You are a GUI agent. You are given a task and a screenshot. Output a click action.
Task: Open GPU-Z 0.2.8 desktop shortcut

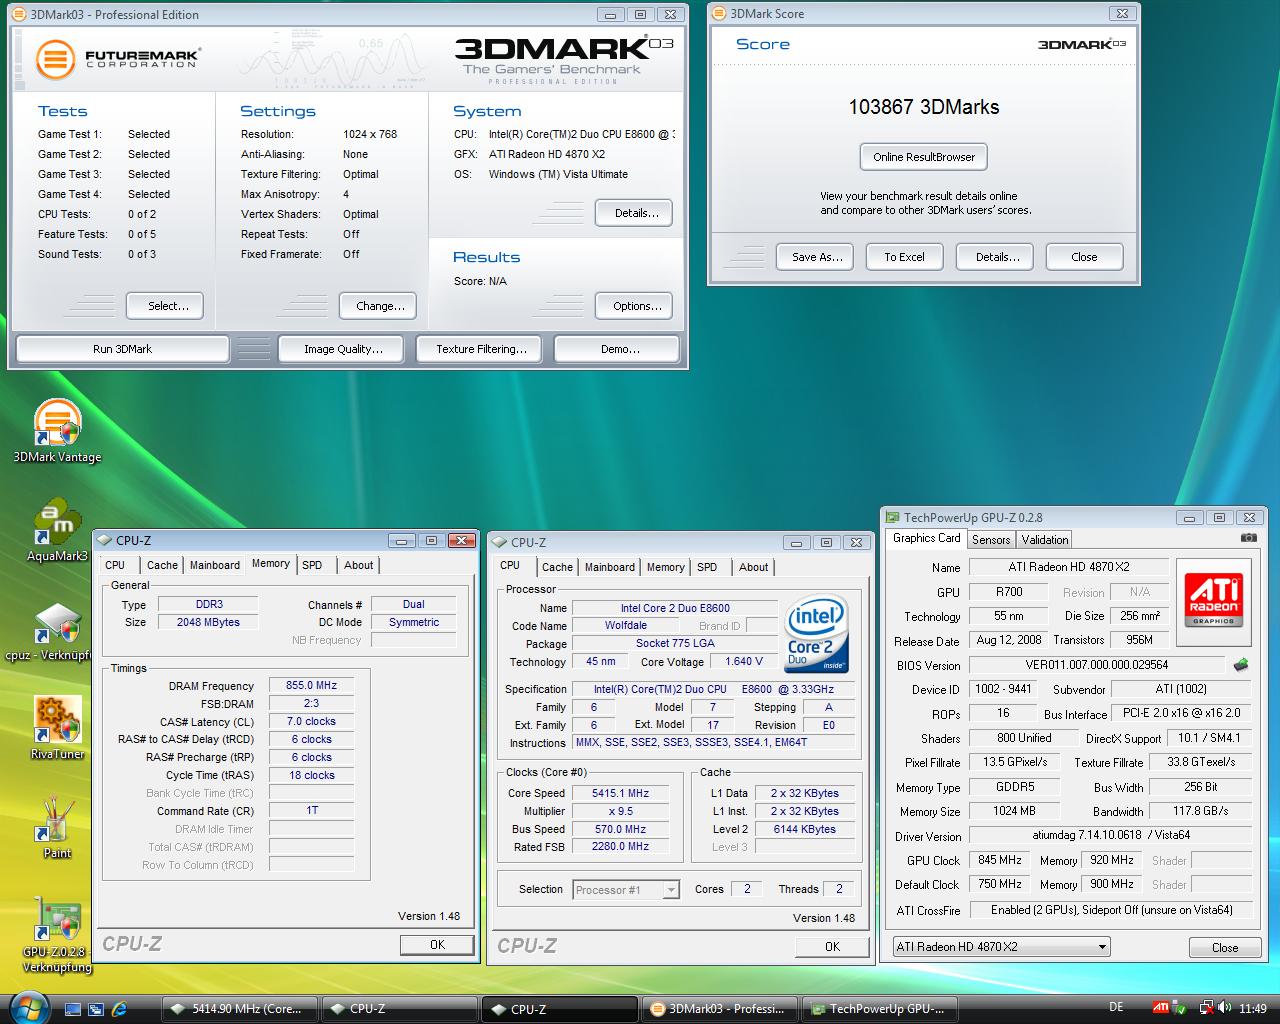[x=57, y=934]
